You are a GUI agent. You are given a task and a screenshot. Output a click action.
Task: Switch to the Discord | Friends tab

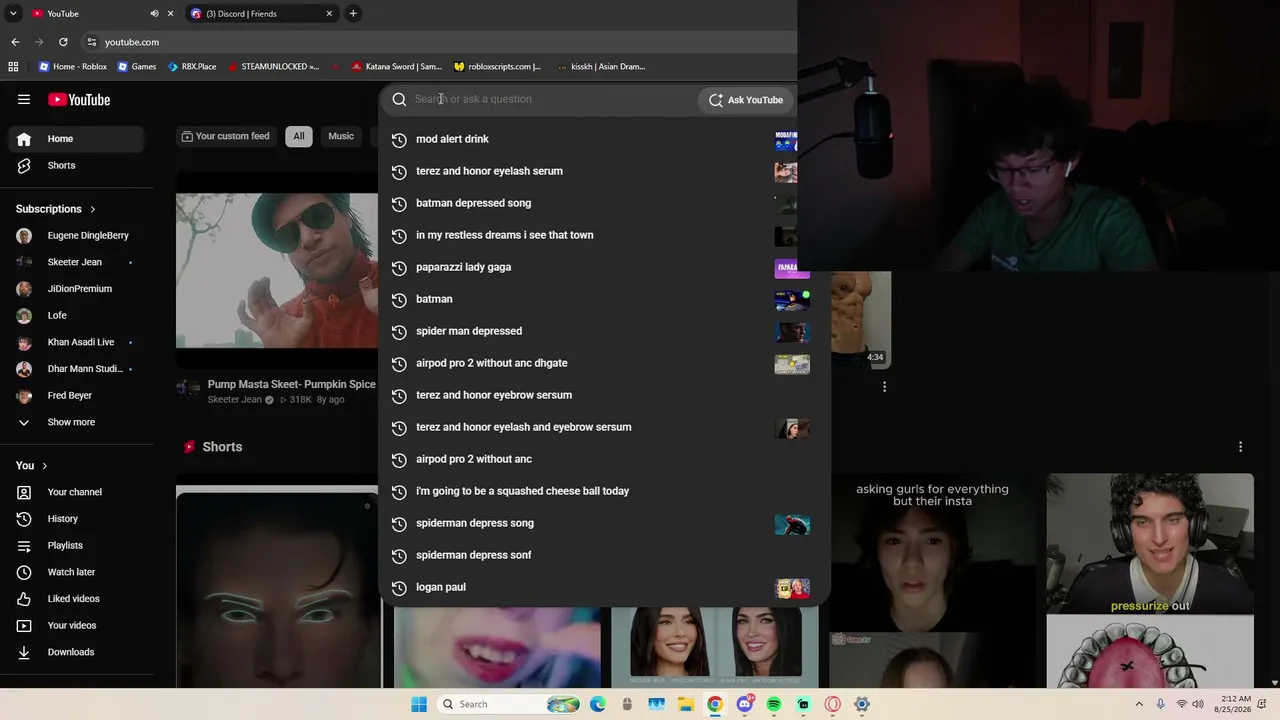click(x=262, y=14)
